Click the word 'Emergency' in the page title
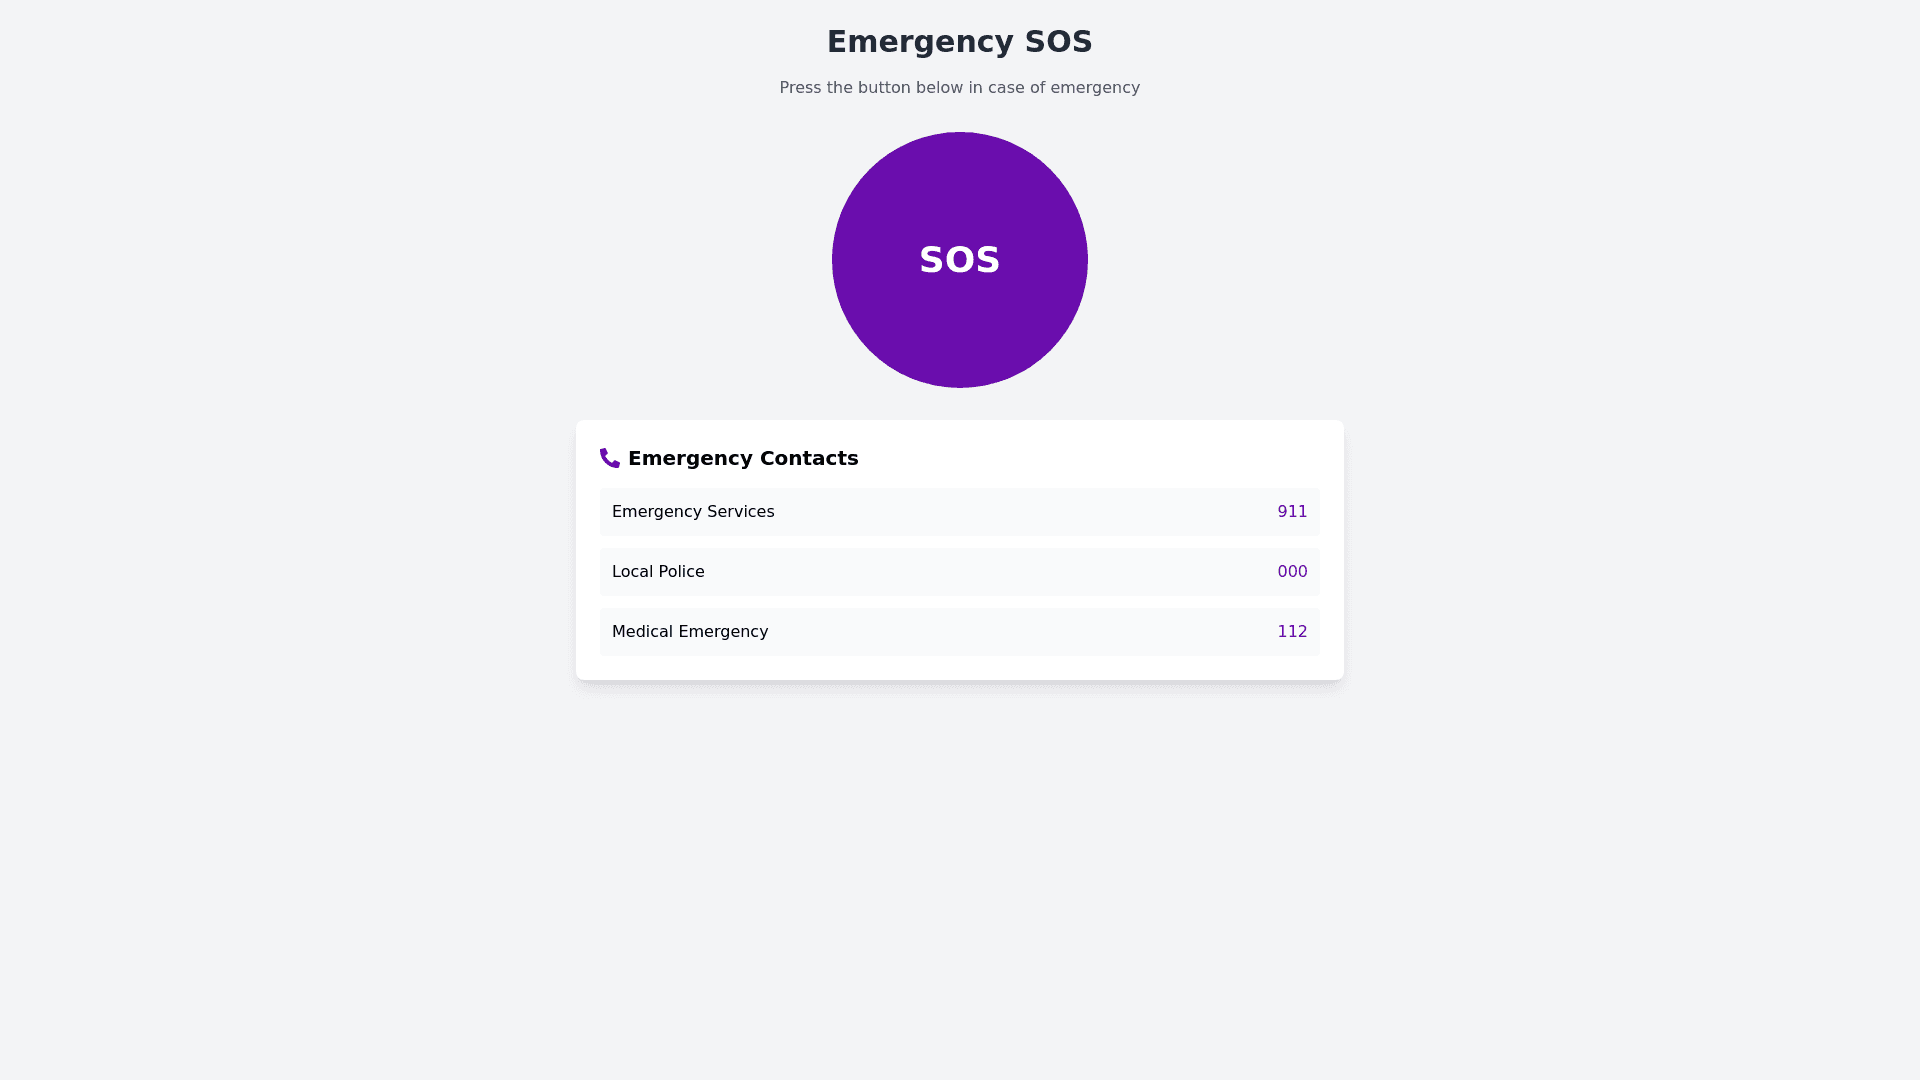The image size is (1920, 1080). [920, 42]
